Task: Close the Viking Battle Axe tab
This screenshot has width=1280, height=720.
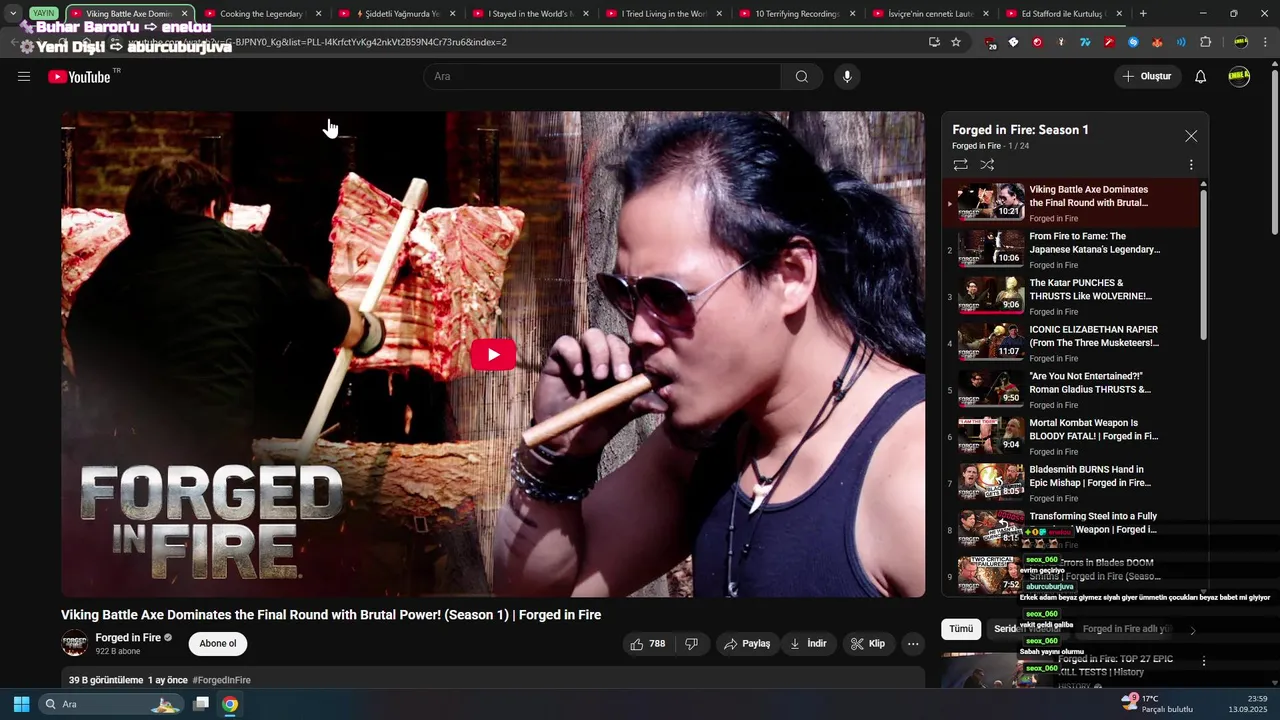Action: pos(184,14)
